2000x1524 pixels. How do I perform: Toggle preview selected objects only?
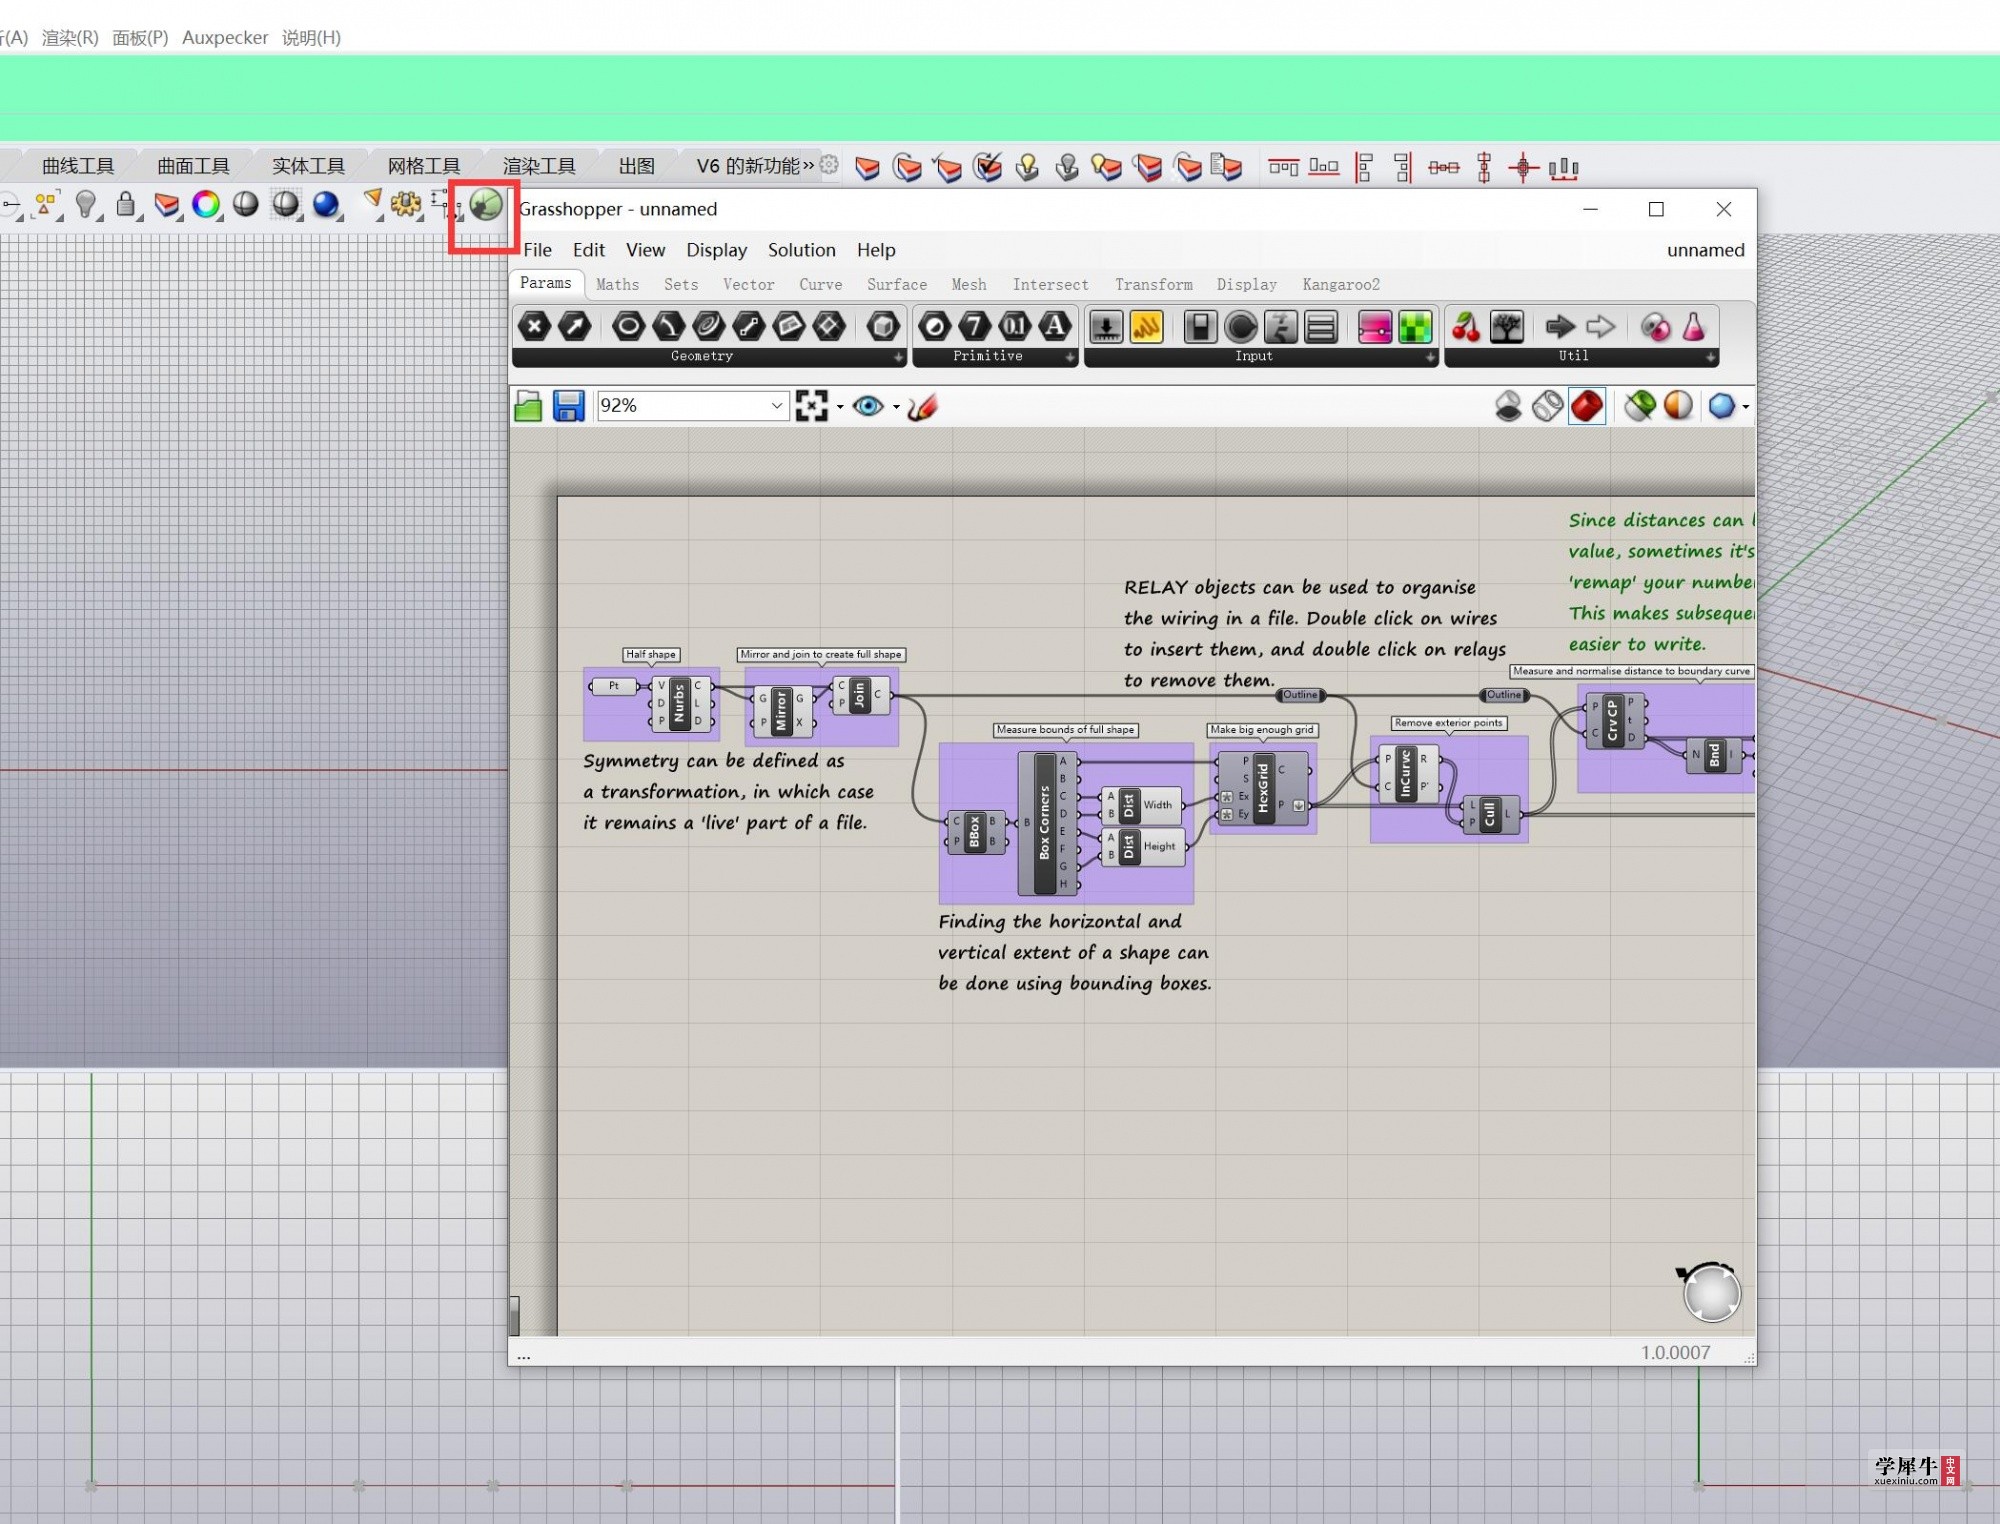tap(1640, 406)
